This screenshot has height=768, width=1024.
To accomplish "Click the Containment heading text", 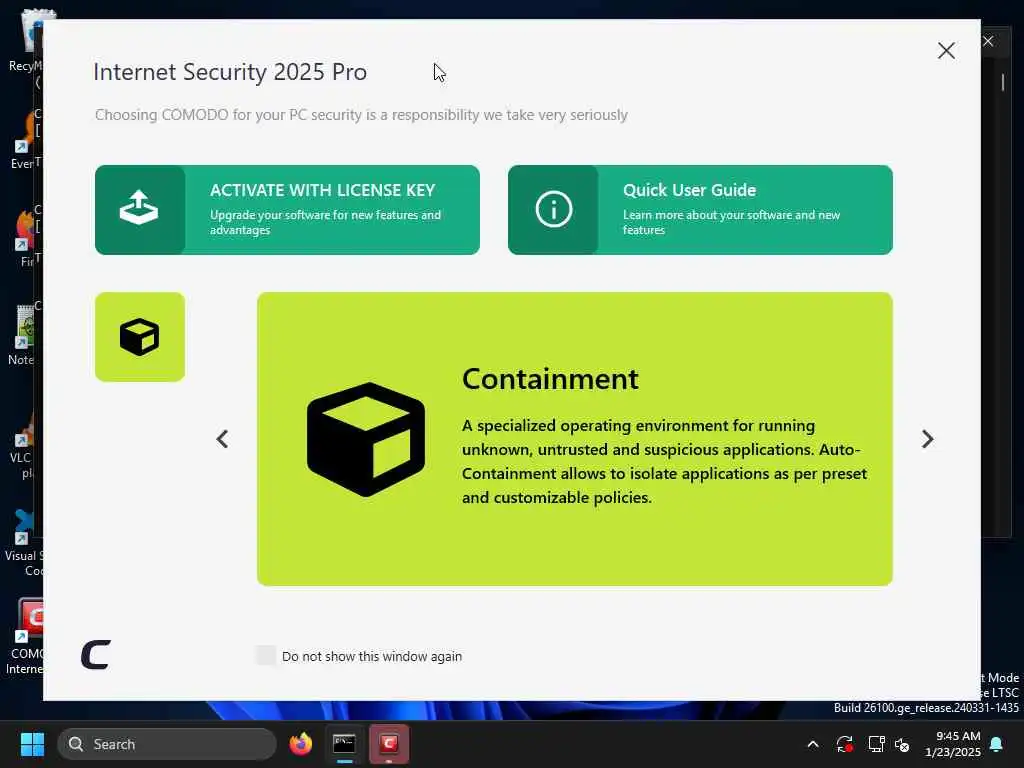I will click(x=550, y=379).
